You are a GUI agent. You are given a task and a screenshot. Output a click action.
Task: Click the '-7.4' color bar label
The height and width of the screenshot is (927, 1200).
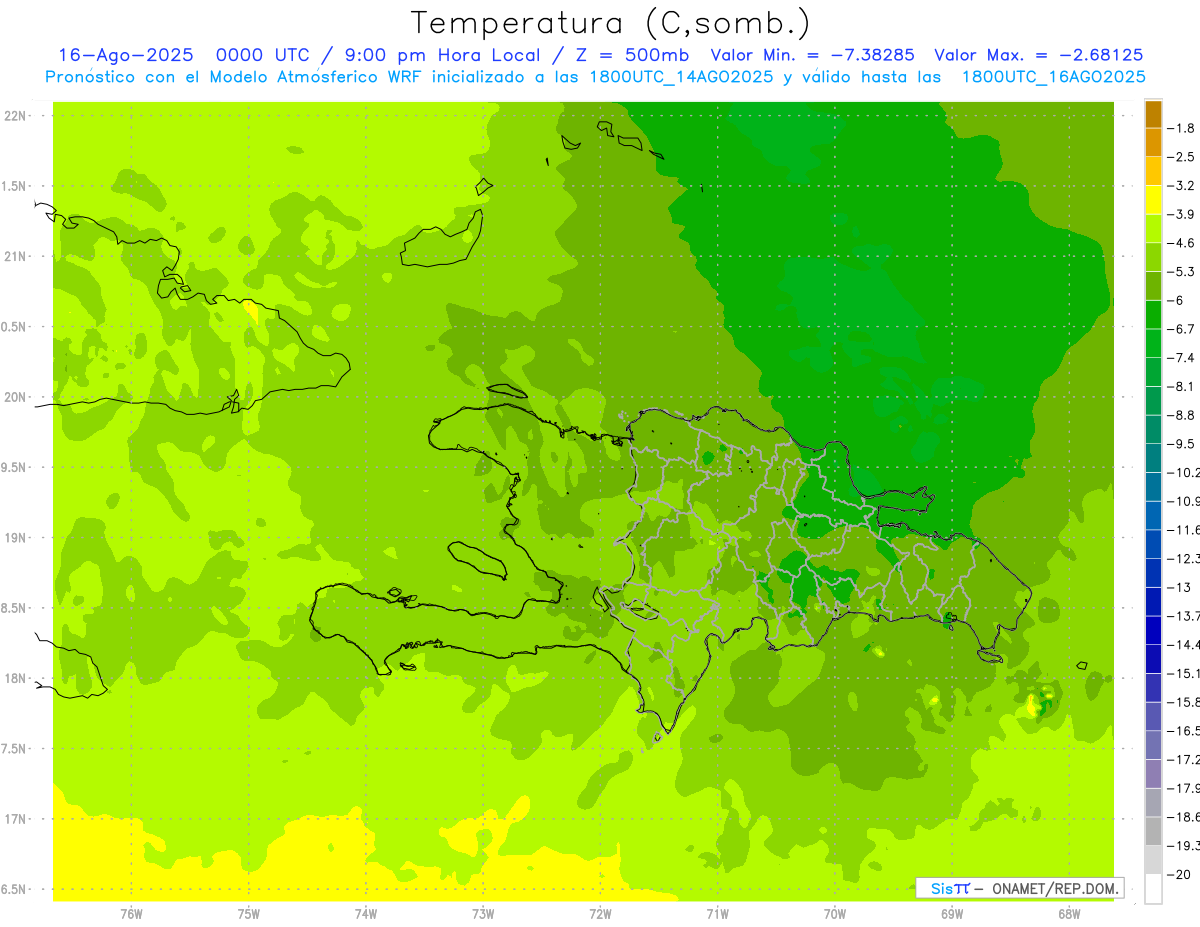coord(1181,358)
